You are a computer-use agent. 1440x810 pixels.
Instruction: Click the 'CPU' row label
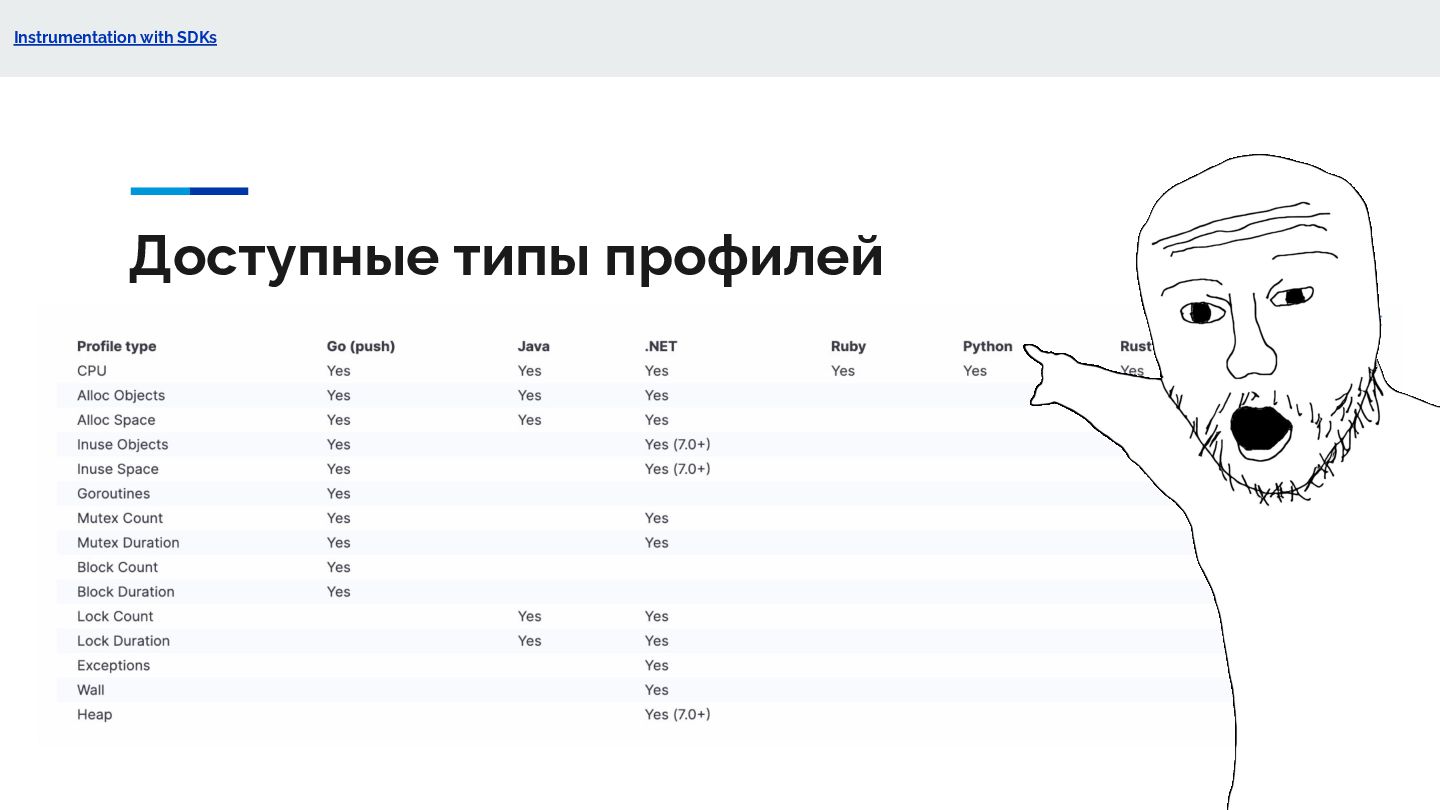92,371
